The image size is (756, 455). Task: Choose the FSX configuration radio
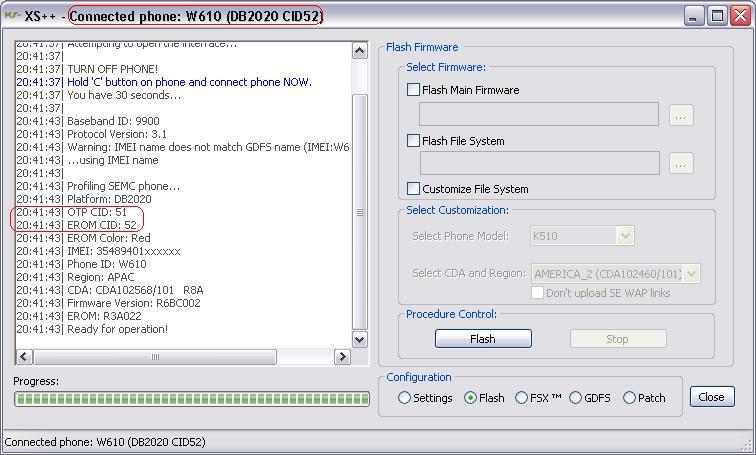pos(521,398)
